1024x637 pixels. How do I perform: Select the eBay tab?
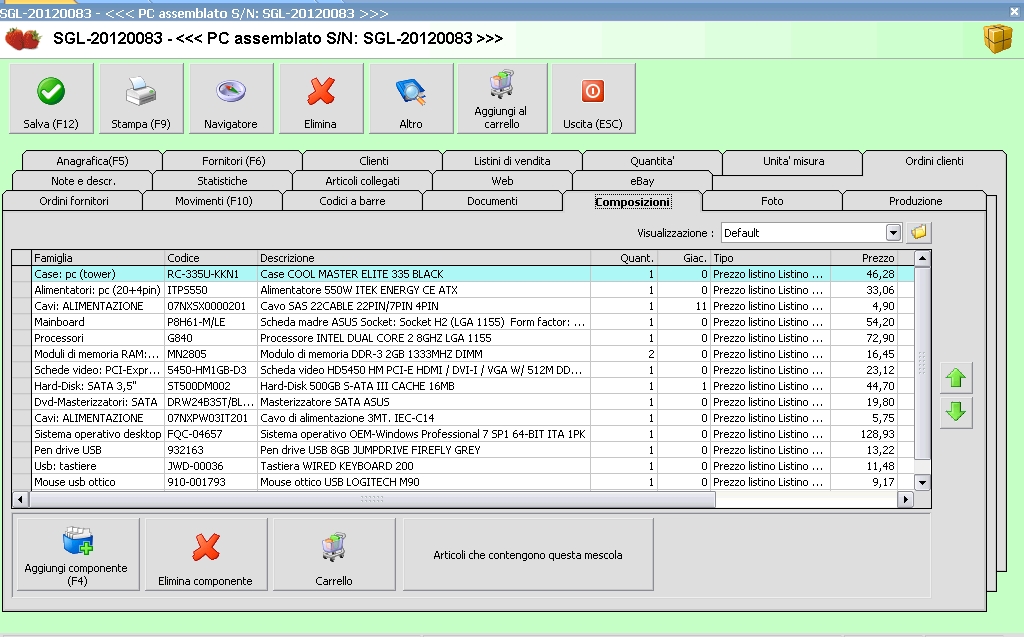click(x=643, y=181)
